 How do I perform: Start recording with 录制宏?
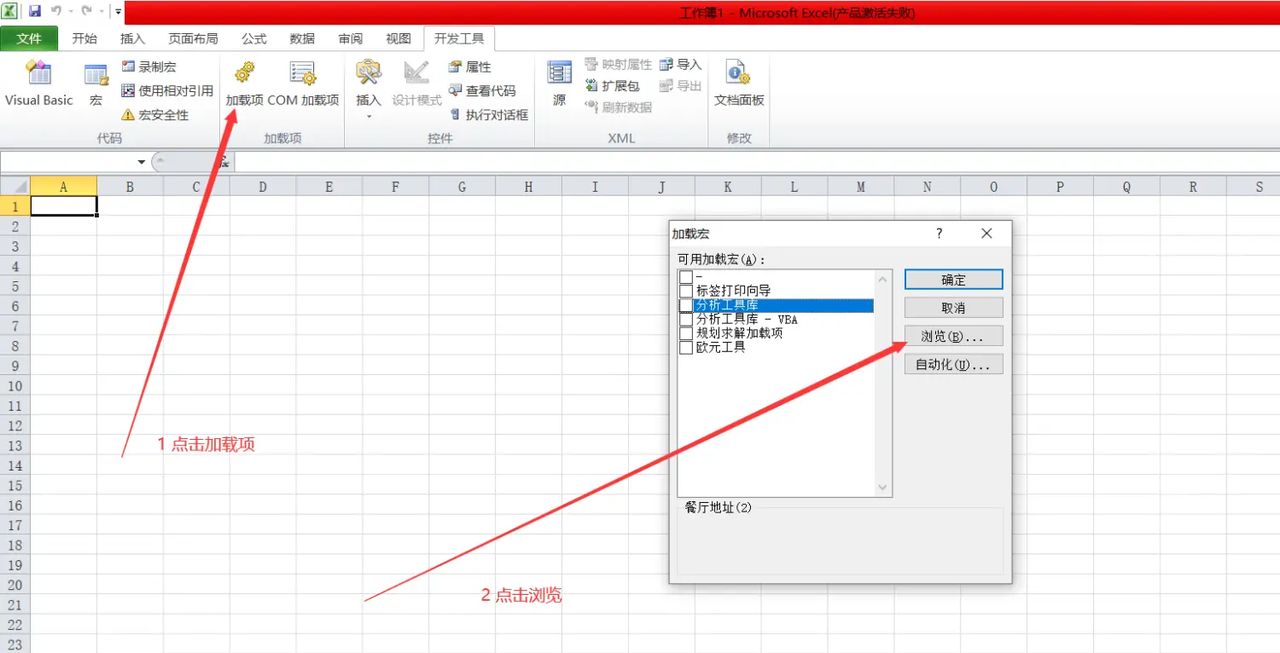pos(148,67)
